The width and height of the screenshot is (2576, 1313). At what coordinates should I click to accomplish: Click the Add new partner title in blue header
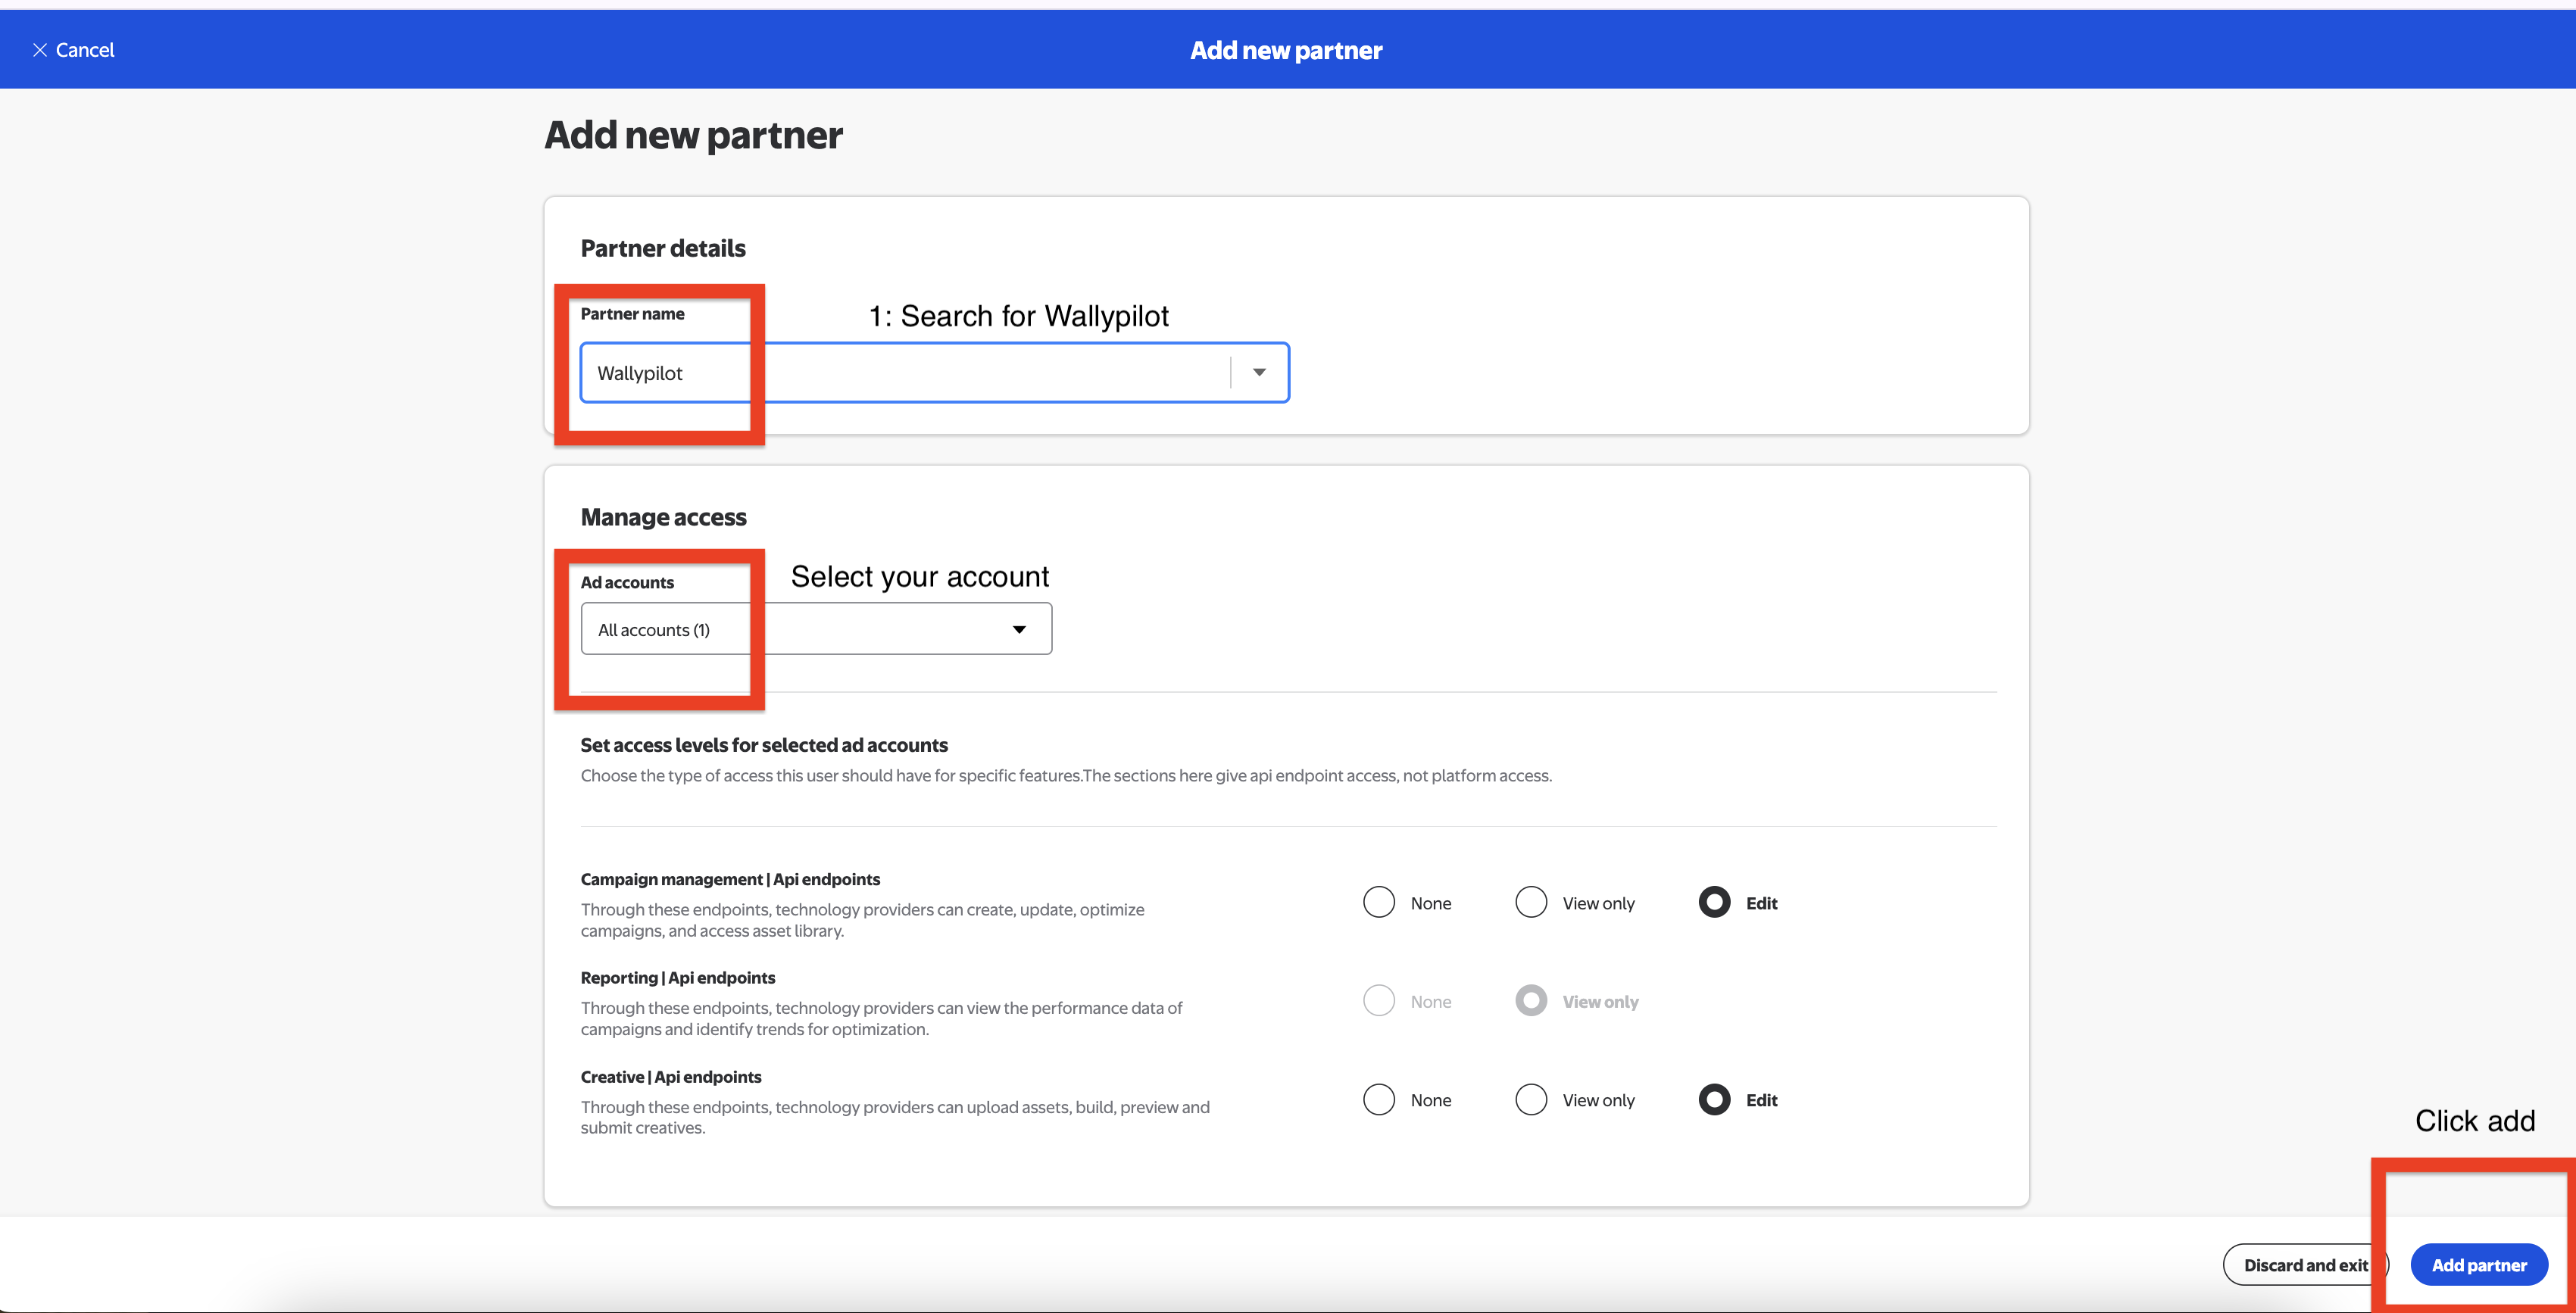pyautogui.click(x=1286, y=49)
